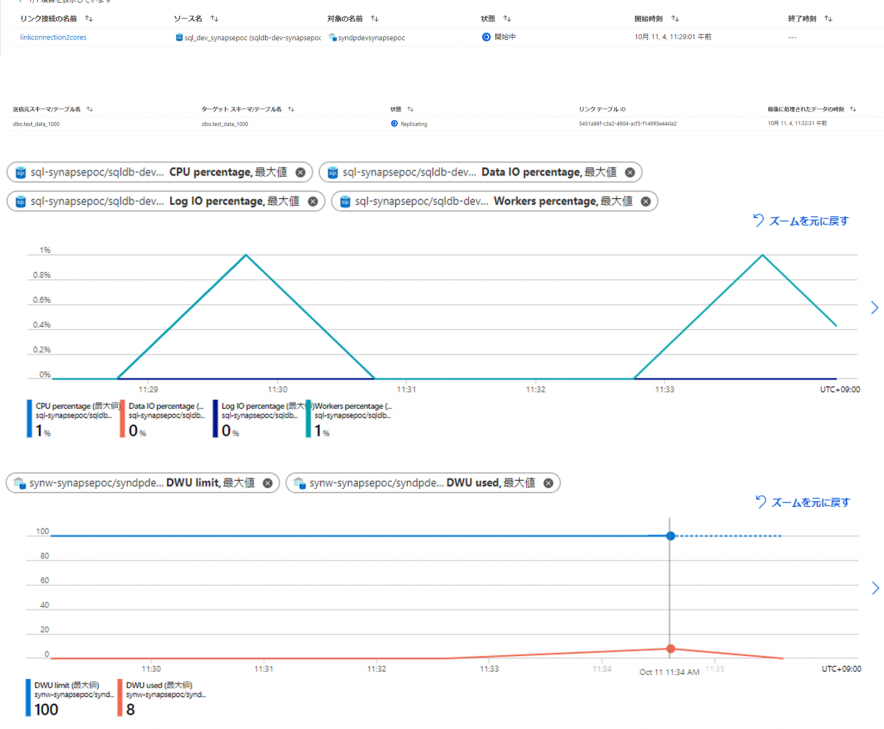
Task: Remove the DWU used metric chip
Action: pos(548,483)
